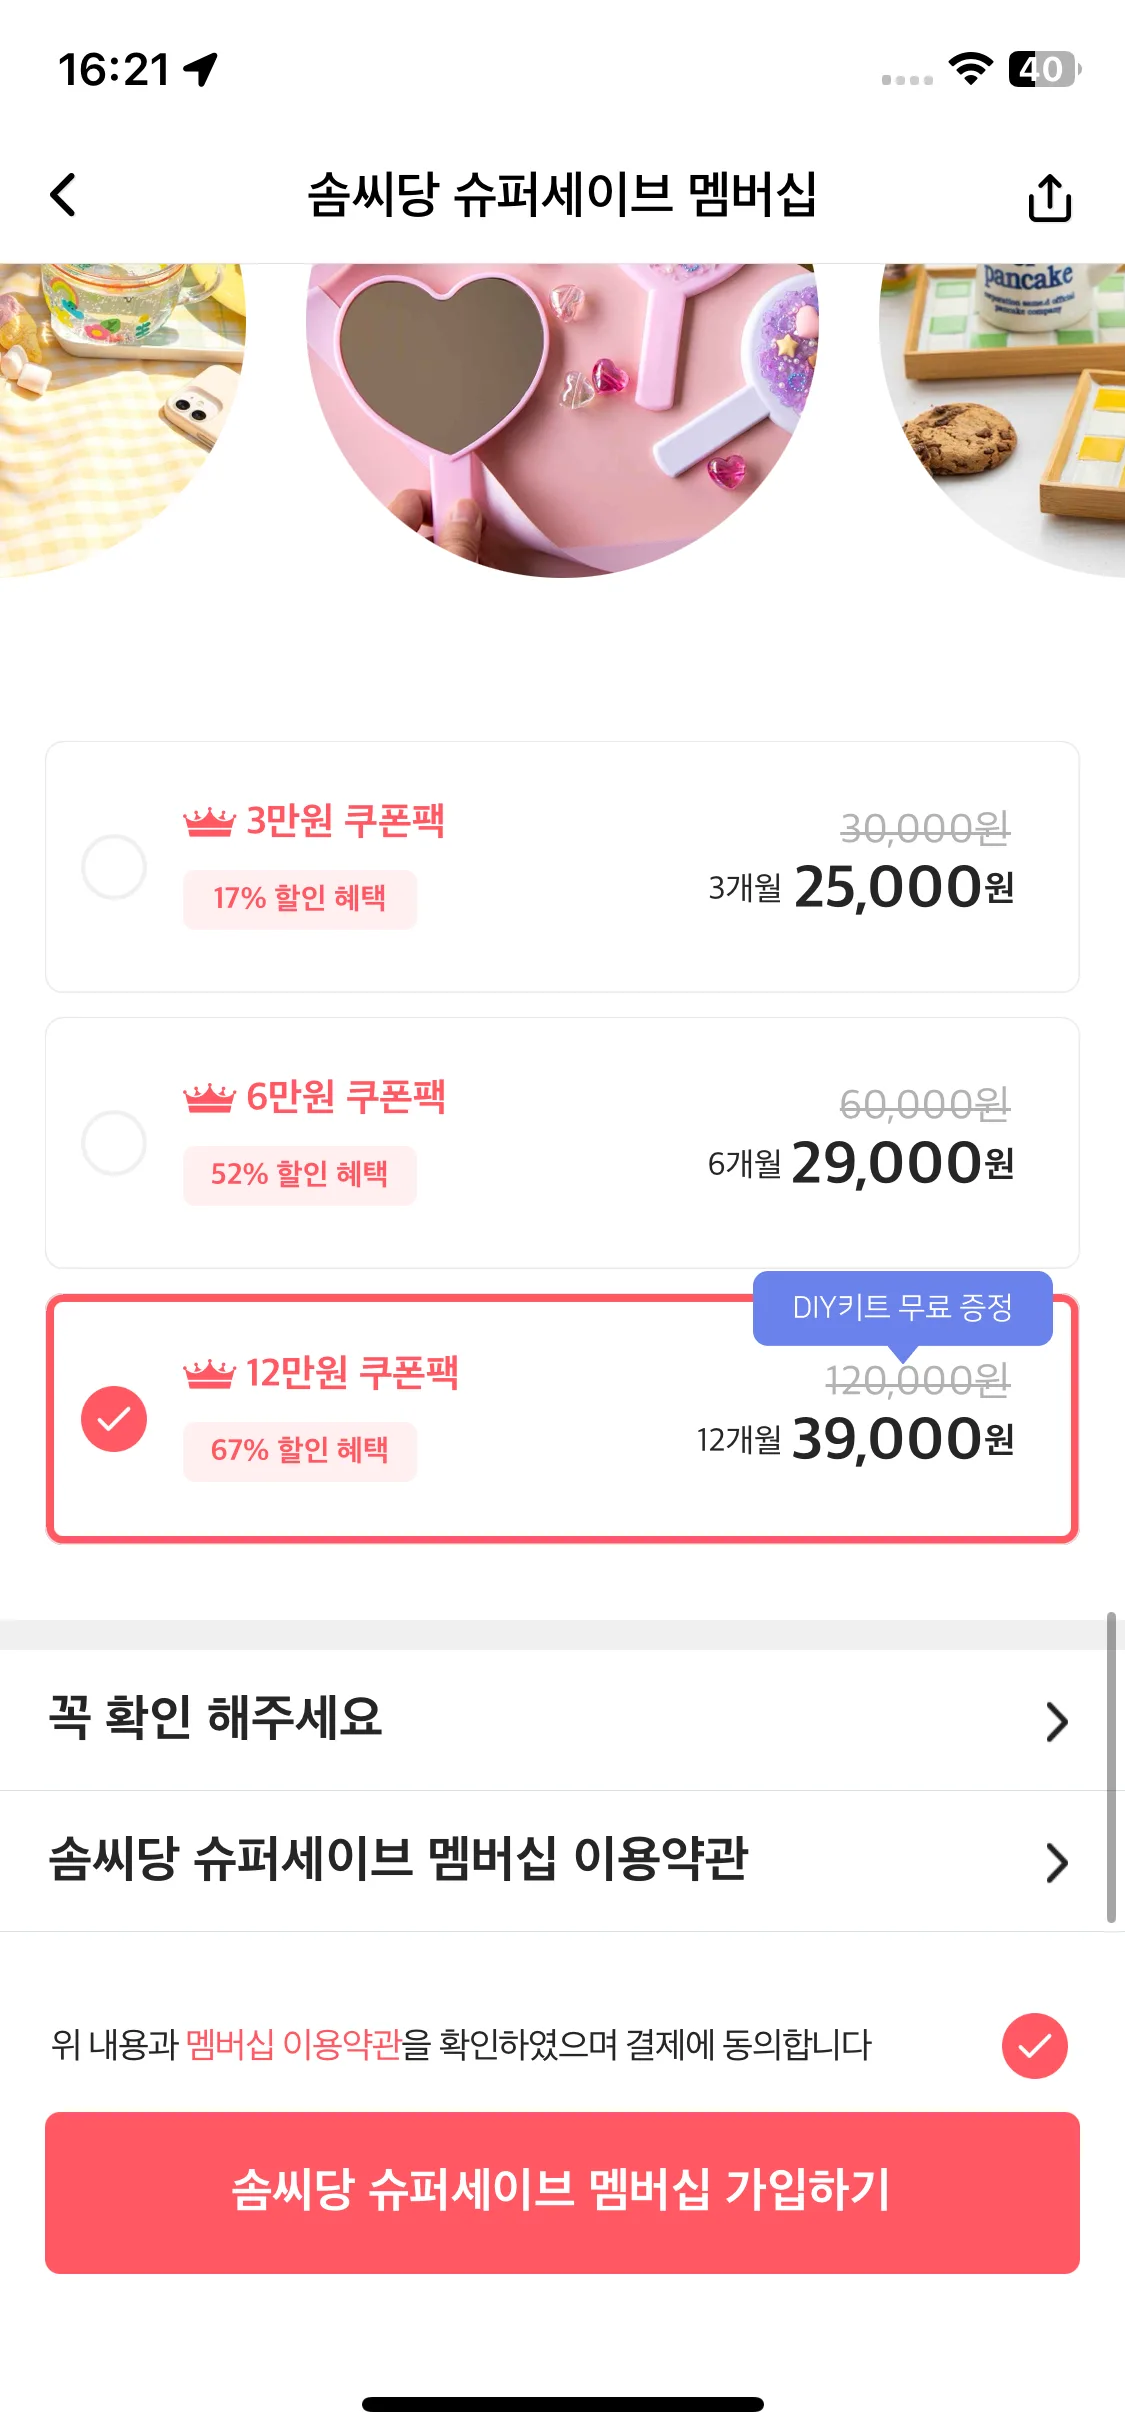Tap the crown icon beside 6만원 쿠폰팩
Viewport: 1125px width, 2436px height.
pyautogui.click(x=209, y=1098)
